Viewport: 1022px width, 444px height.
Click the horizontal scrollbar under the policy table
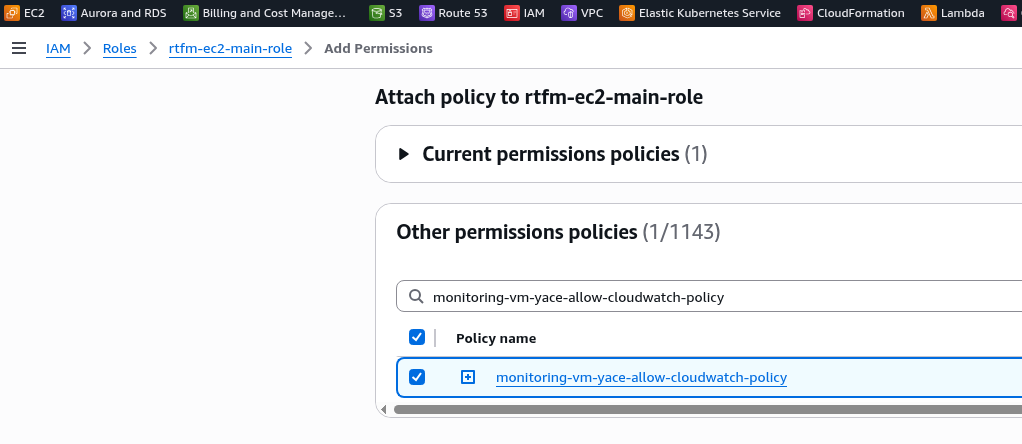pyautogui.click(x=700, y=409)
